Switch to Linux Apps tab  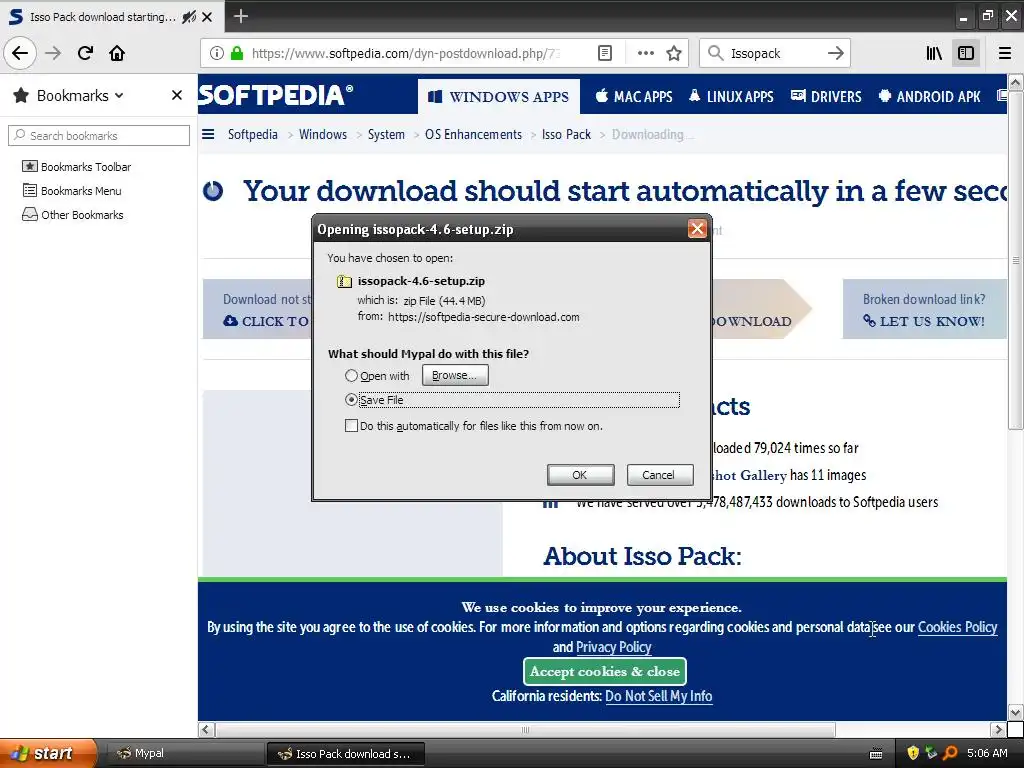point(731,97)
